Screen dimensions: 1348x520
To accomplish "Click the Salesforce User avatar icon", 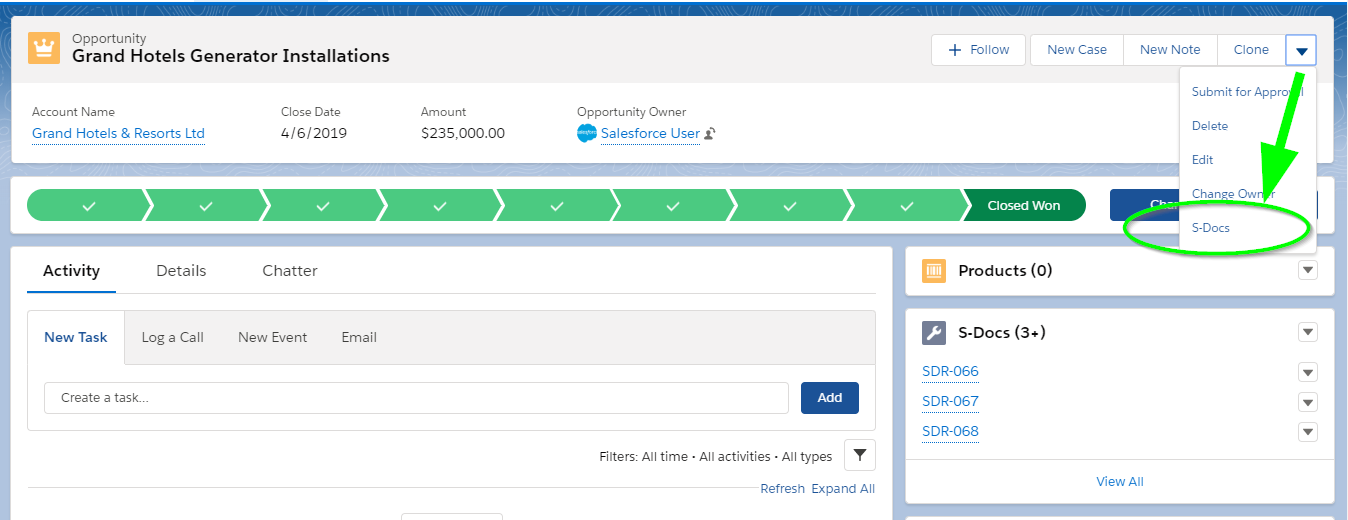I will point(587,133).
